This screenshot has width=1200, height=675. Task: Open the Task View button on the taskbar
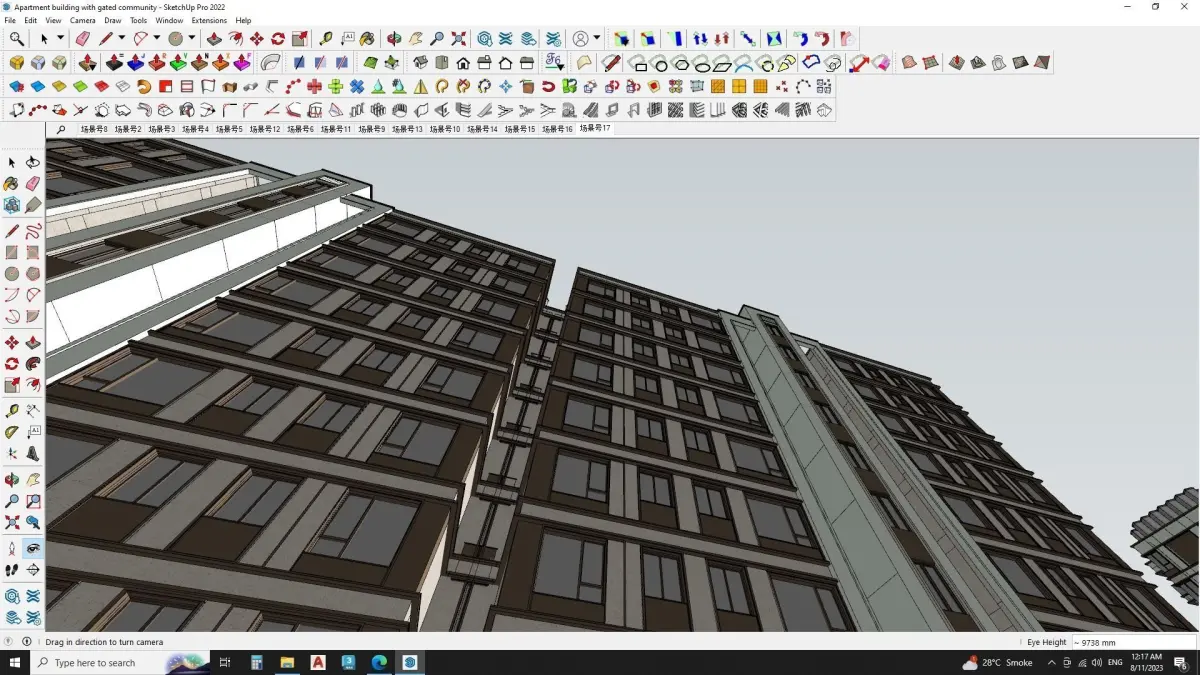[x=225, y=662]
